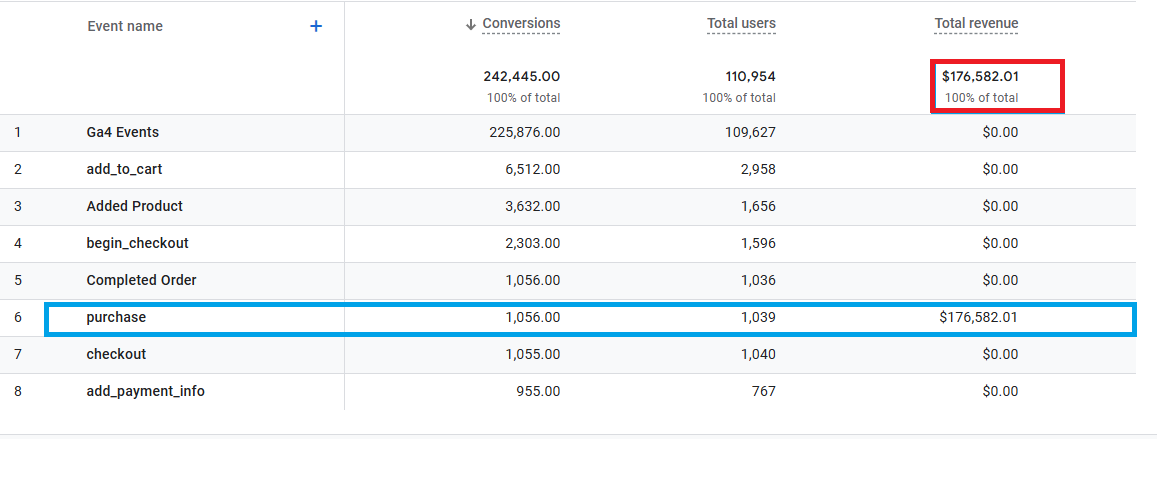Click the checkout event name
The height and width of the screenshot is (500, 1157).
116,354
